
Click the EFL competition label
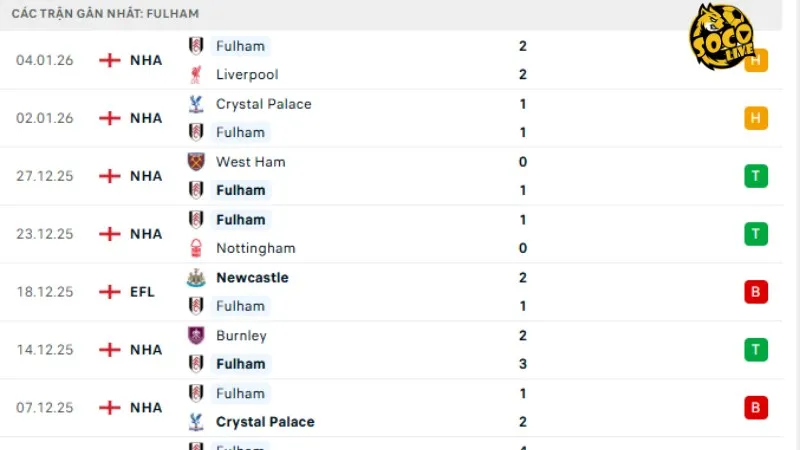click(142, 292)
